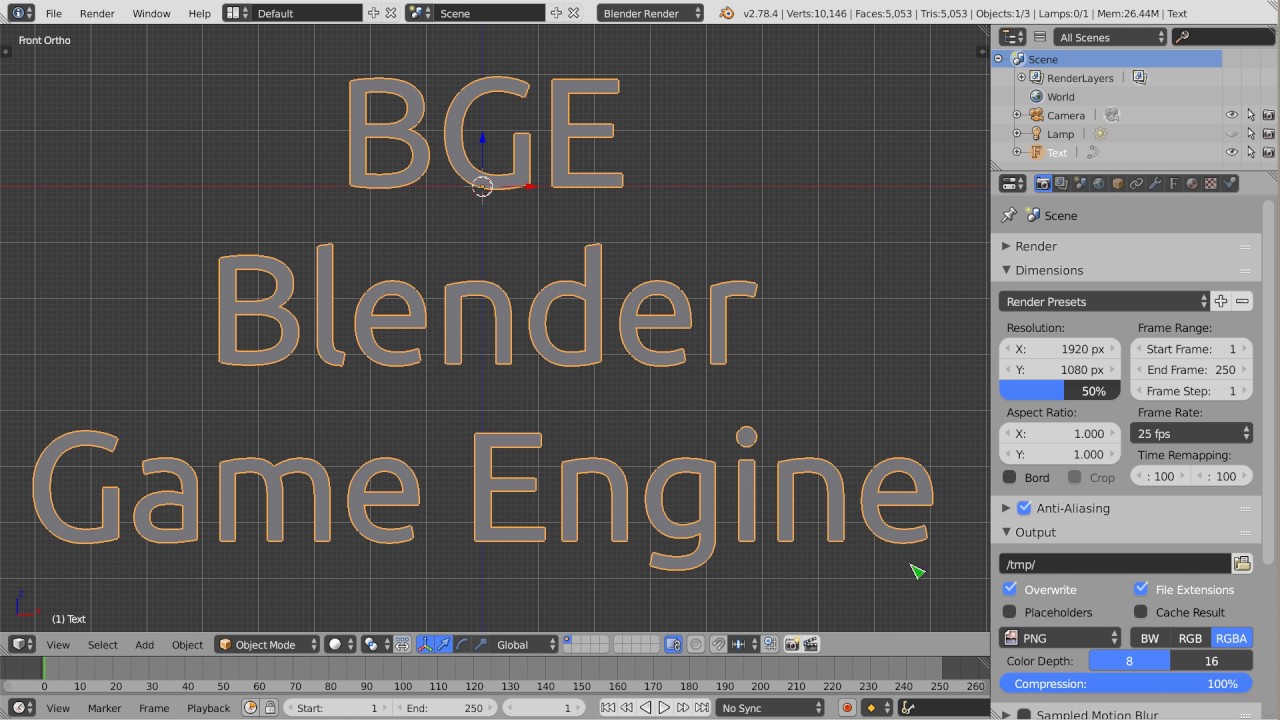Uncheck the Anti-Aliasing checkbox
The width and height of the screenshot is (1280, 720).
click(1024, 508)
